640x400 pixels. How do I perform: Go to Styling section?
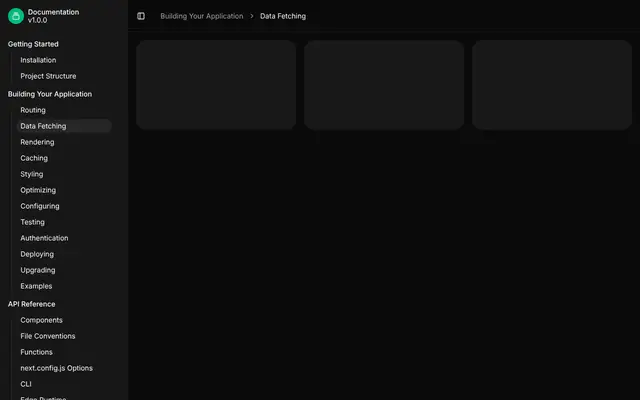tap(32, 174)
